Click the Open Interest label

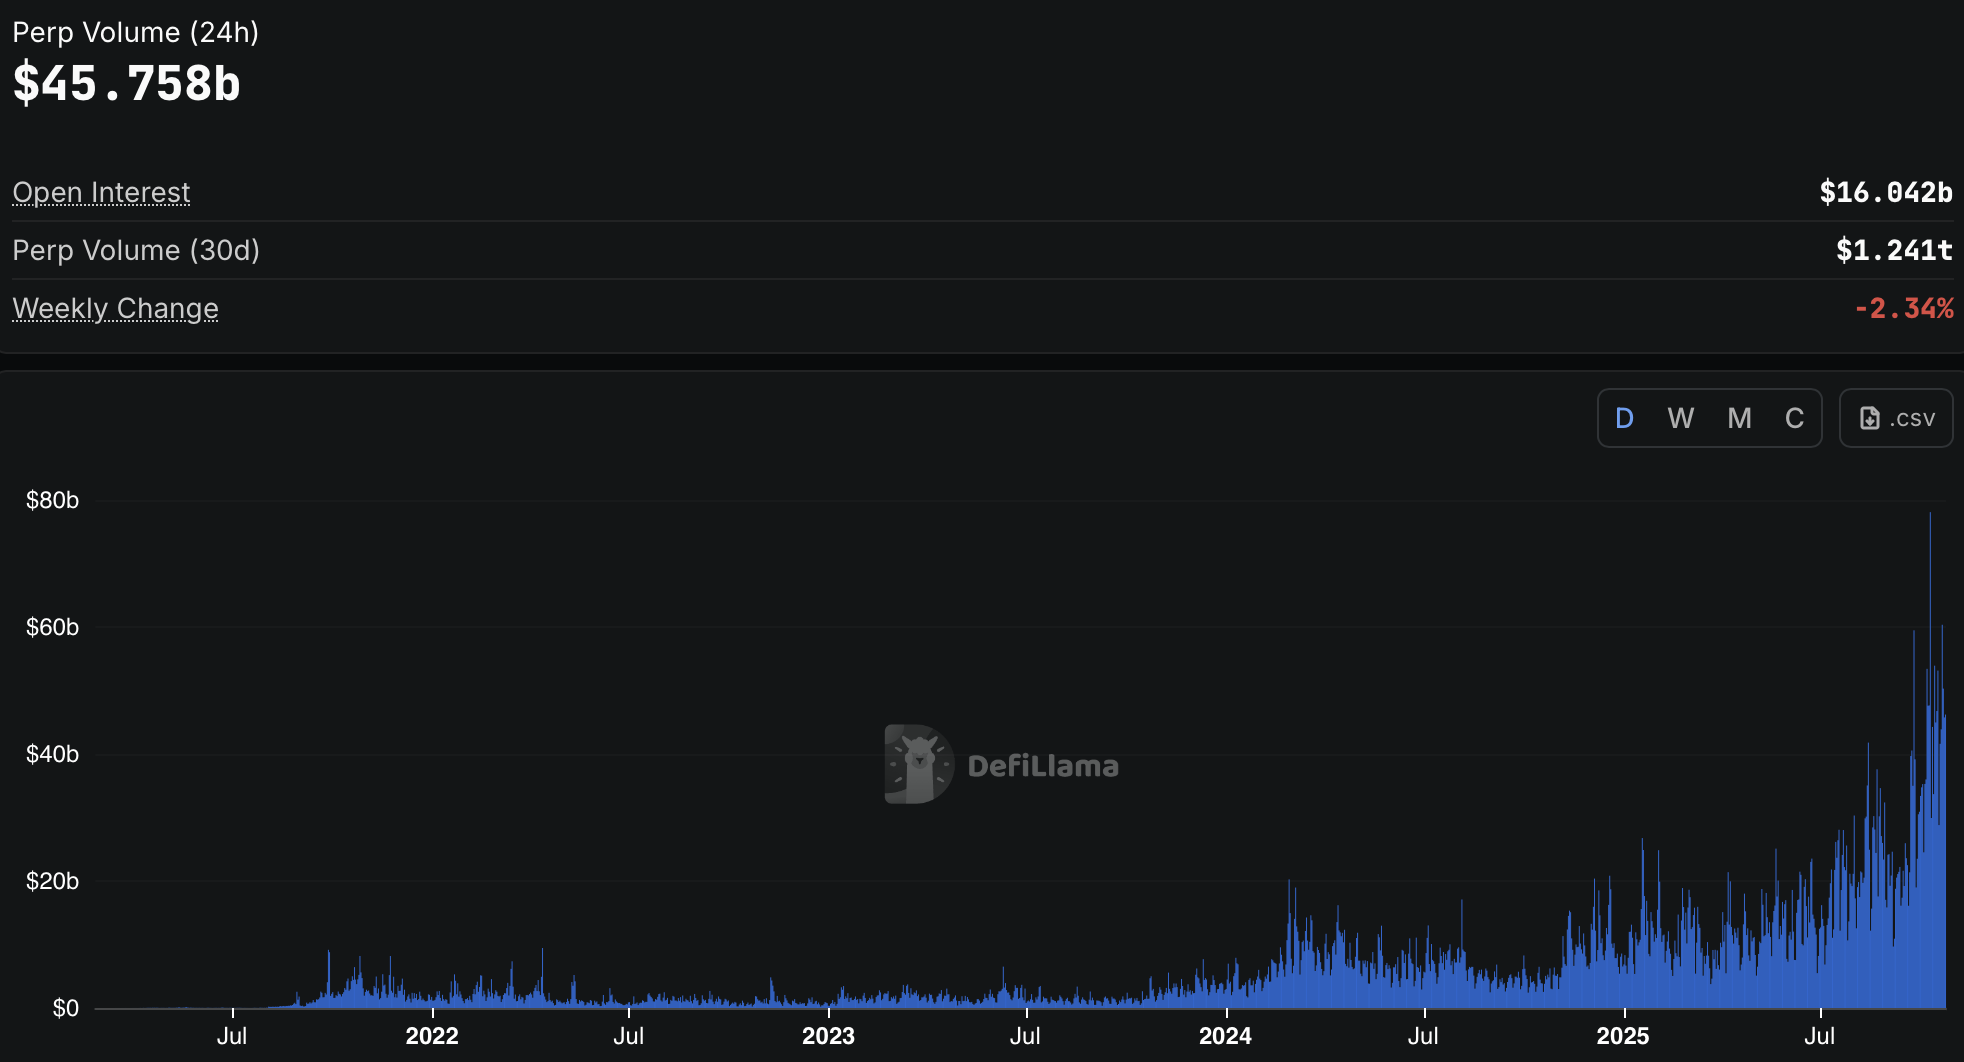[101, 192]
